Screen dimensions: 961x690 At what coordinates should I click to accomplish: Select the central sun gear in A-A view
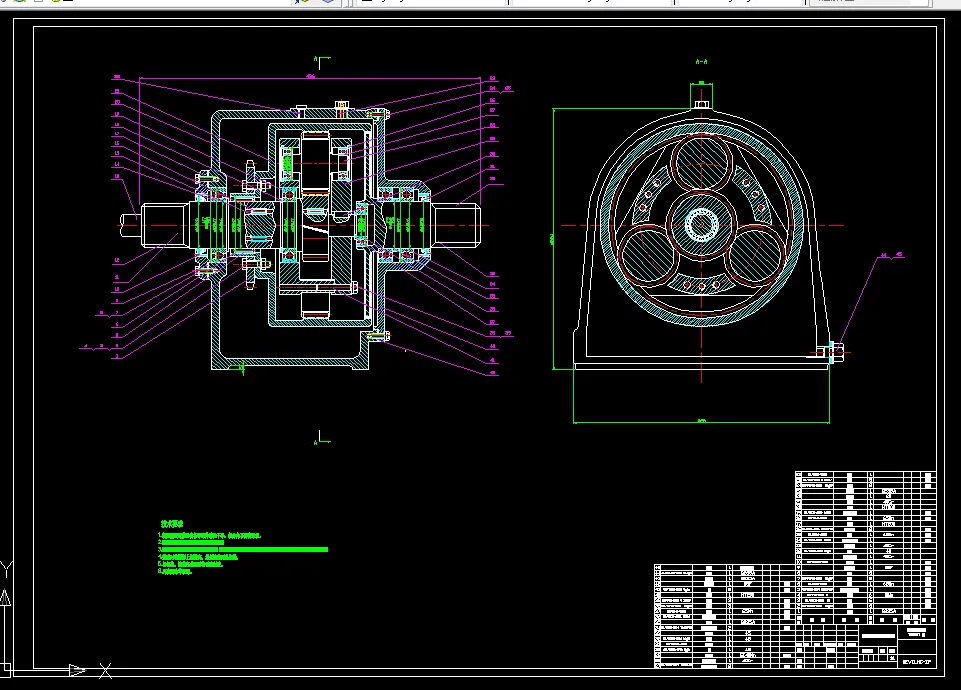coord(701,225)
